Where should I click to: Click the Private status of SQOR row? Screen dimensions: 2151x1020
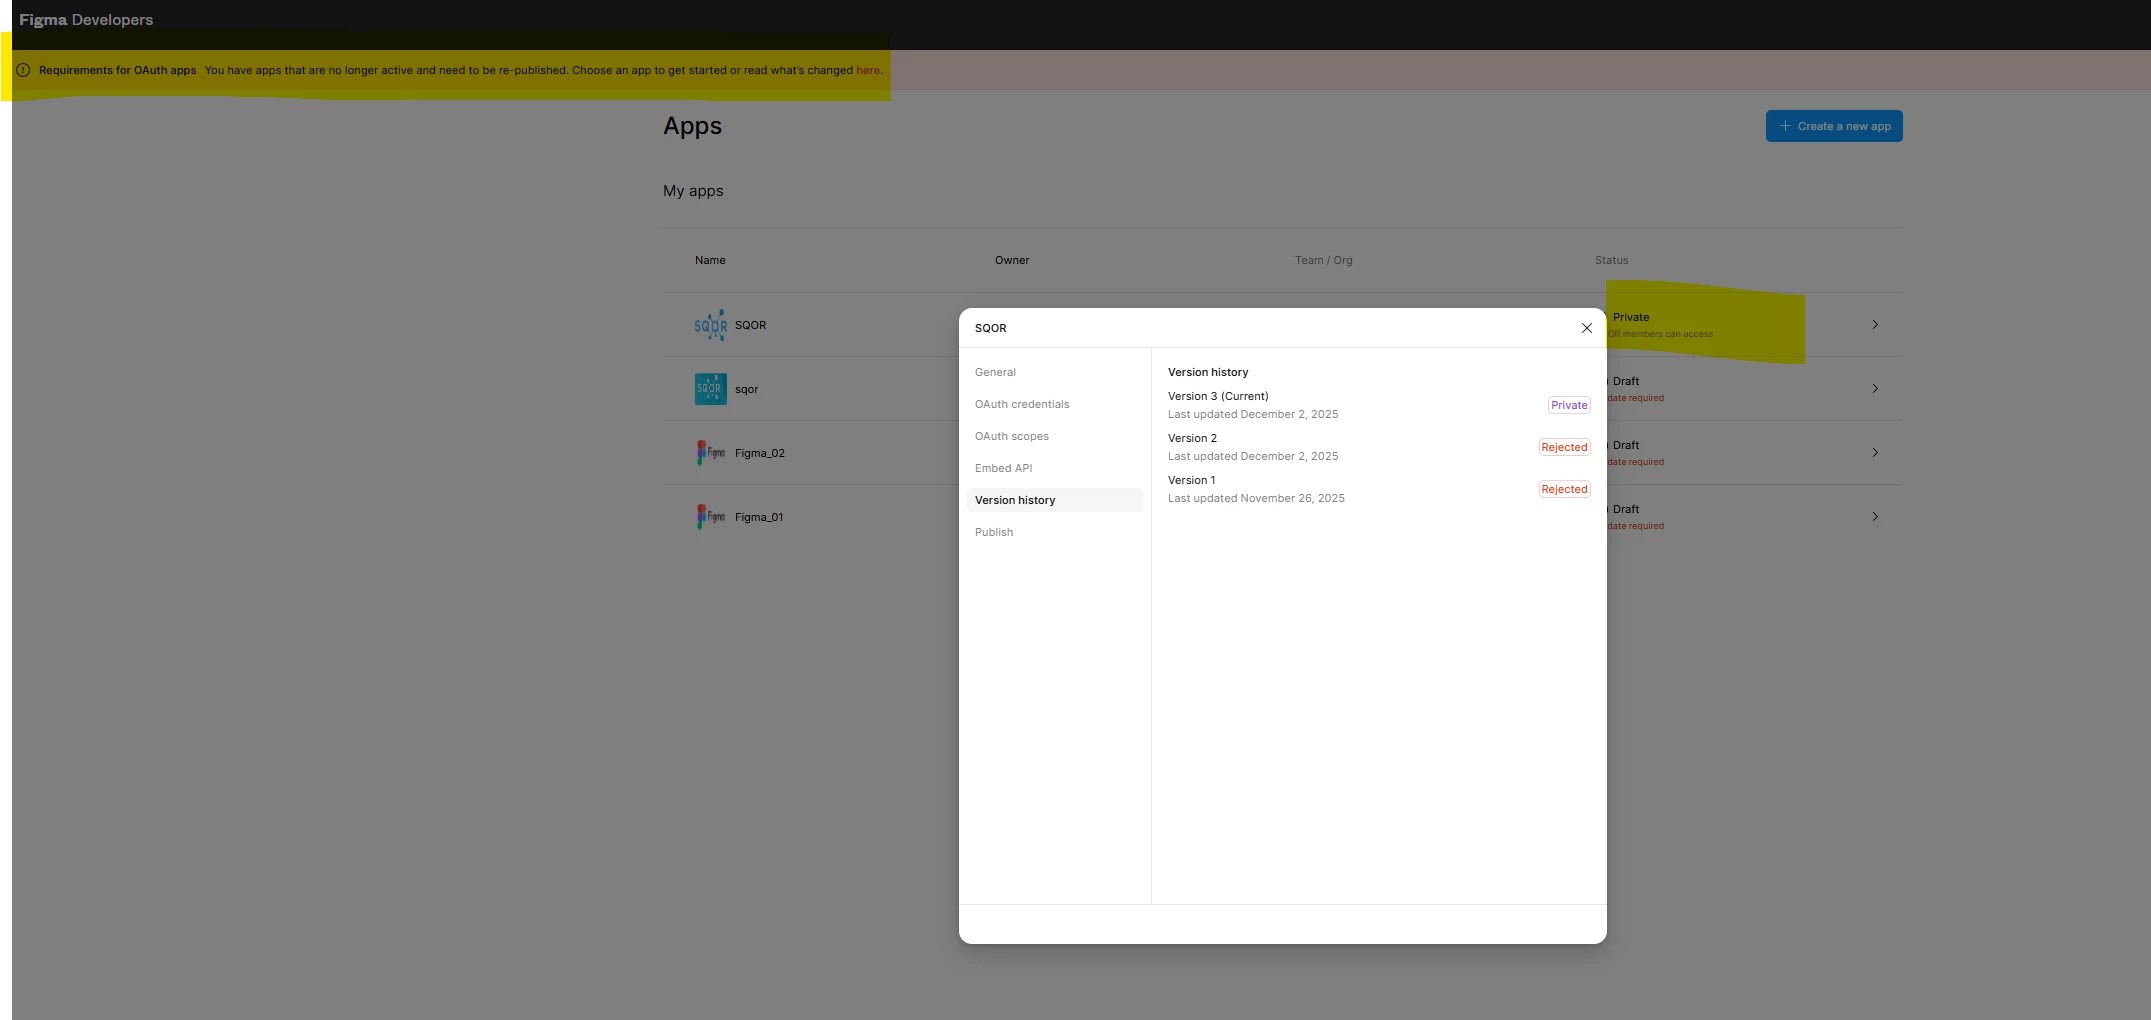pos(1631,317)
